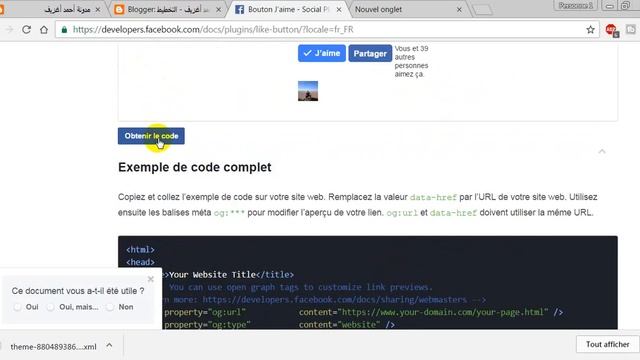This screenshot has width=640, height=360.
Task: Click the J'aime like button
Action: pyautogui.click(x=322, y=53)
